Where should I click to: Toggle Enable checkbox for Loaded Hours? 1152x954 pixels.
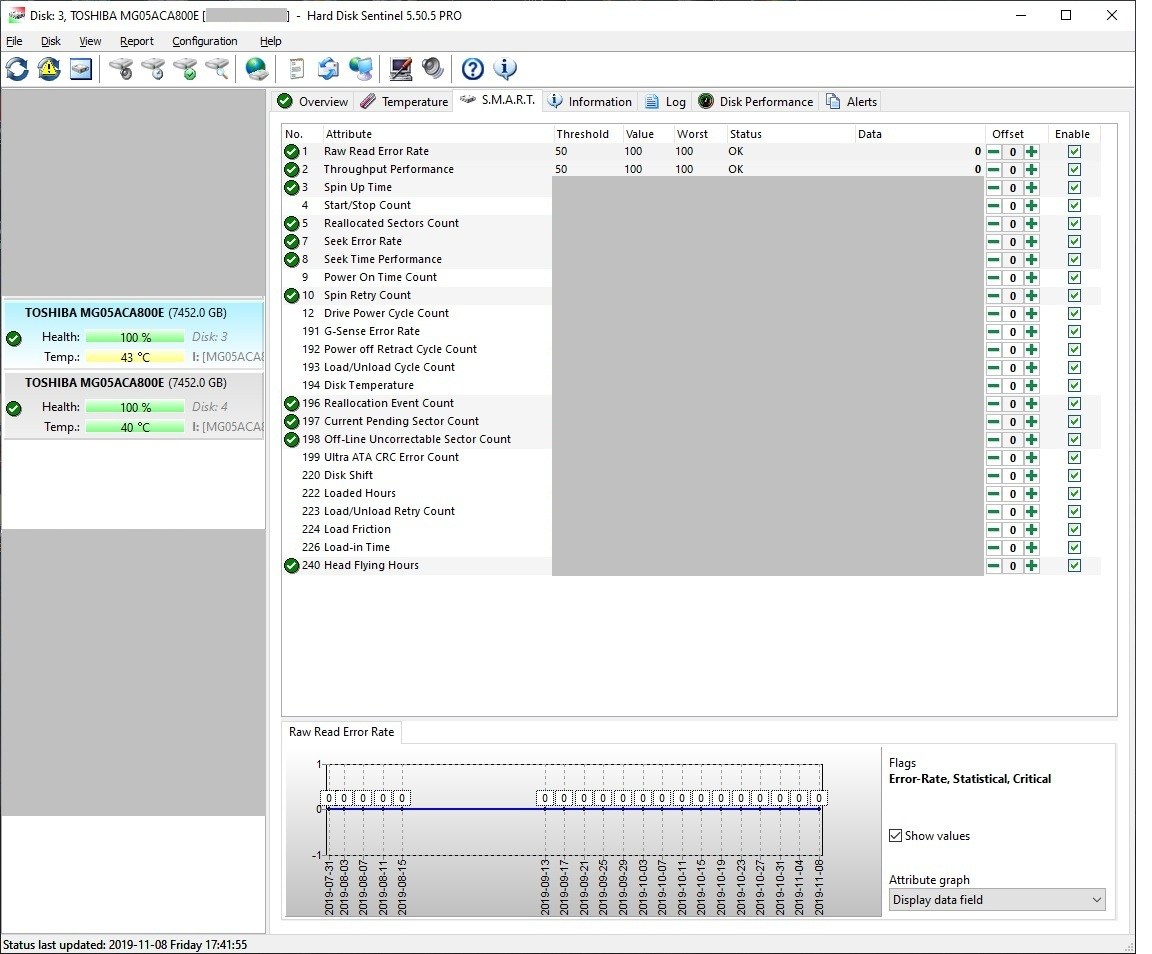pos(1074,494)
